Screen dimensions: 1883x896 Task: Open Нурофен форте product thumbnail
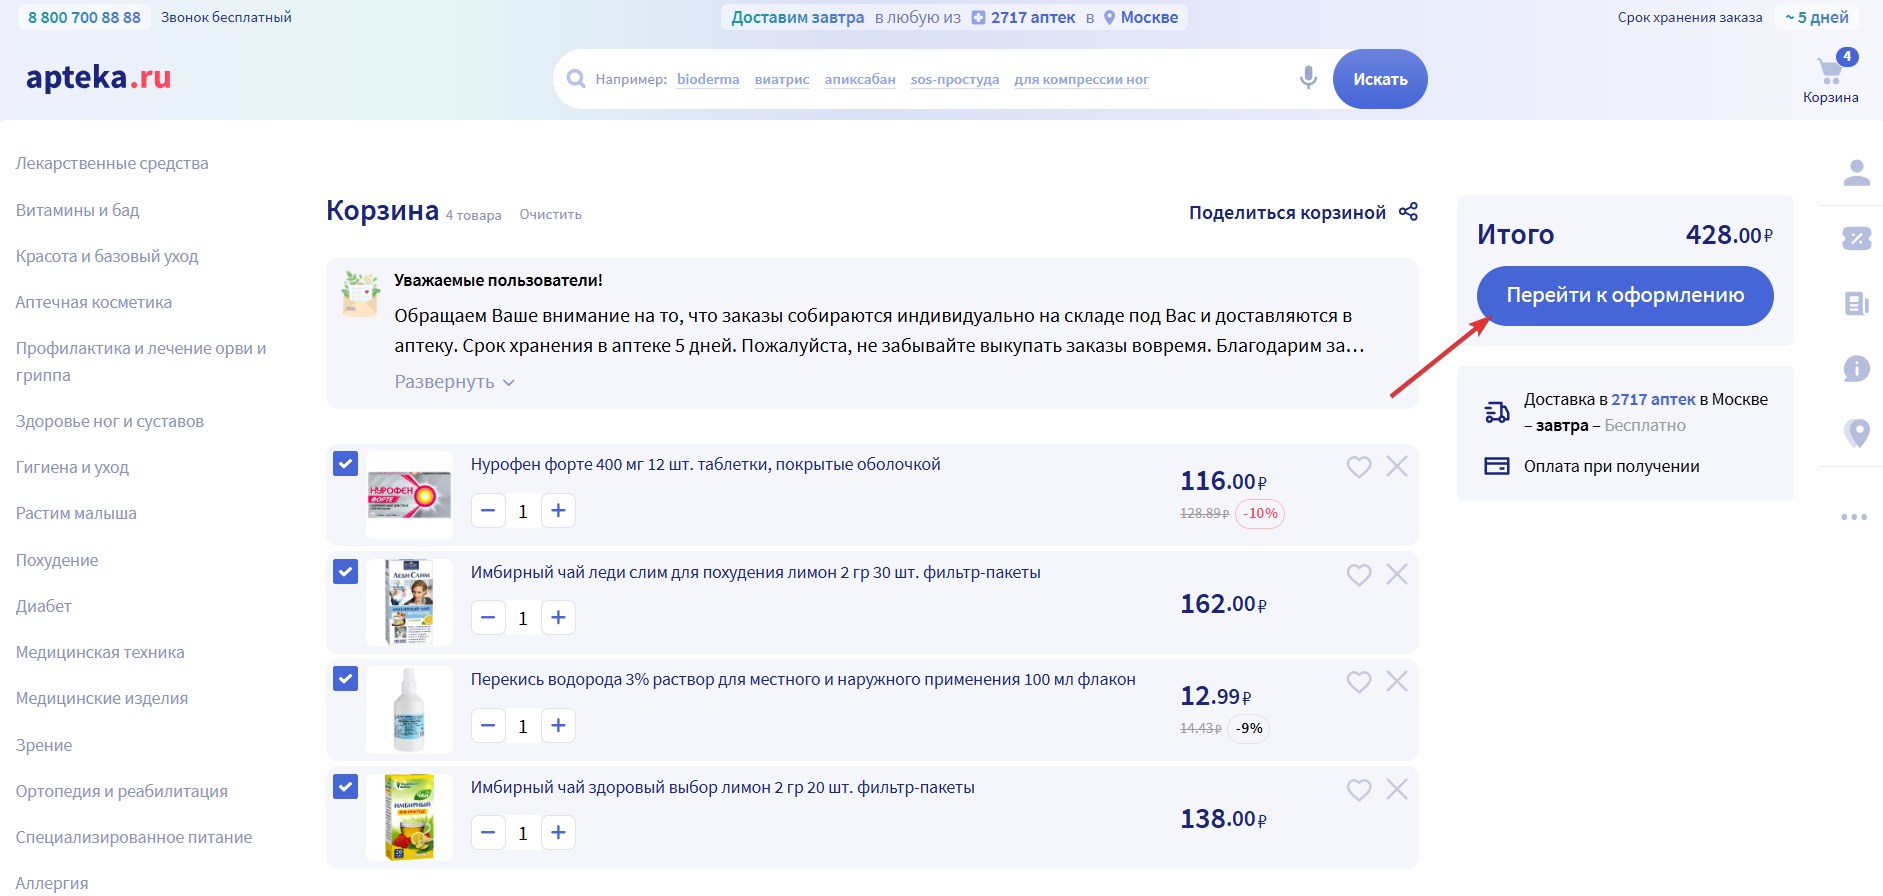(x=409, y=495)
